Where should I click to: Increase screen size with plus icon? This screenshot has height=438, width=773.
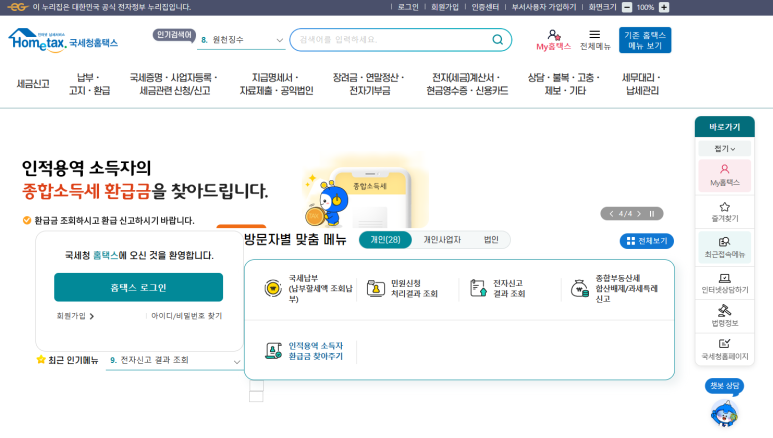[x=664, y=7]
